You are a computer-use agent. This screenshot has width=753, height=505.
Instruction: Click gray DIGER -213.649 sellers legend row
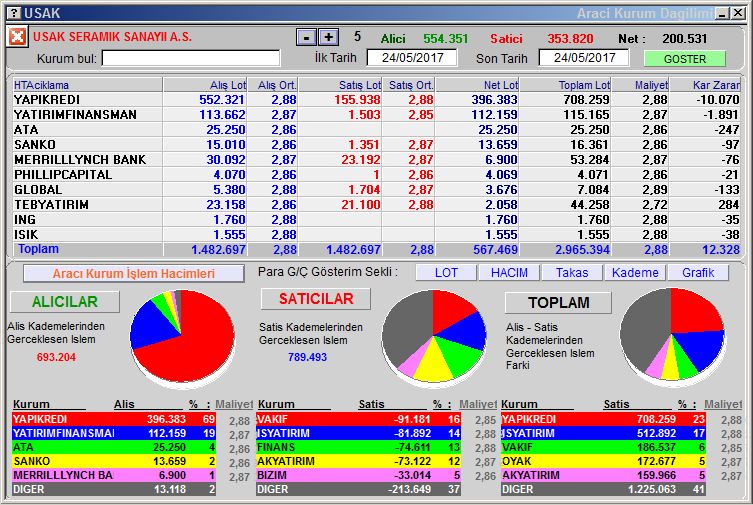click(359, 489)
